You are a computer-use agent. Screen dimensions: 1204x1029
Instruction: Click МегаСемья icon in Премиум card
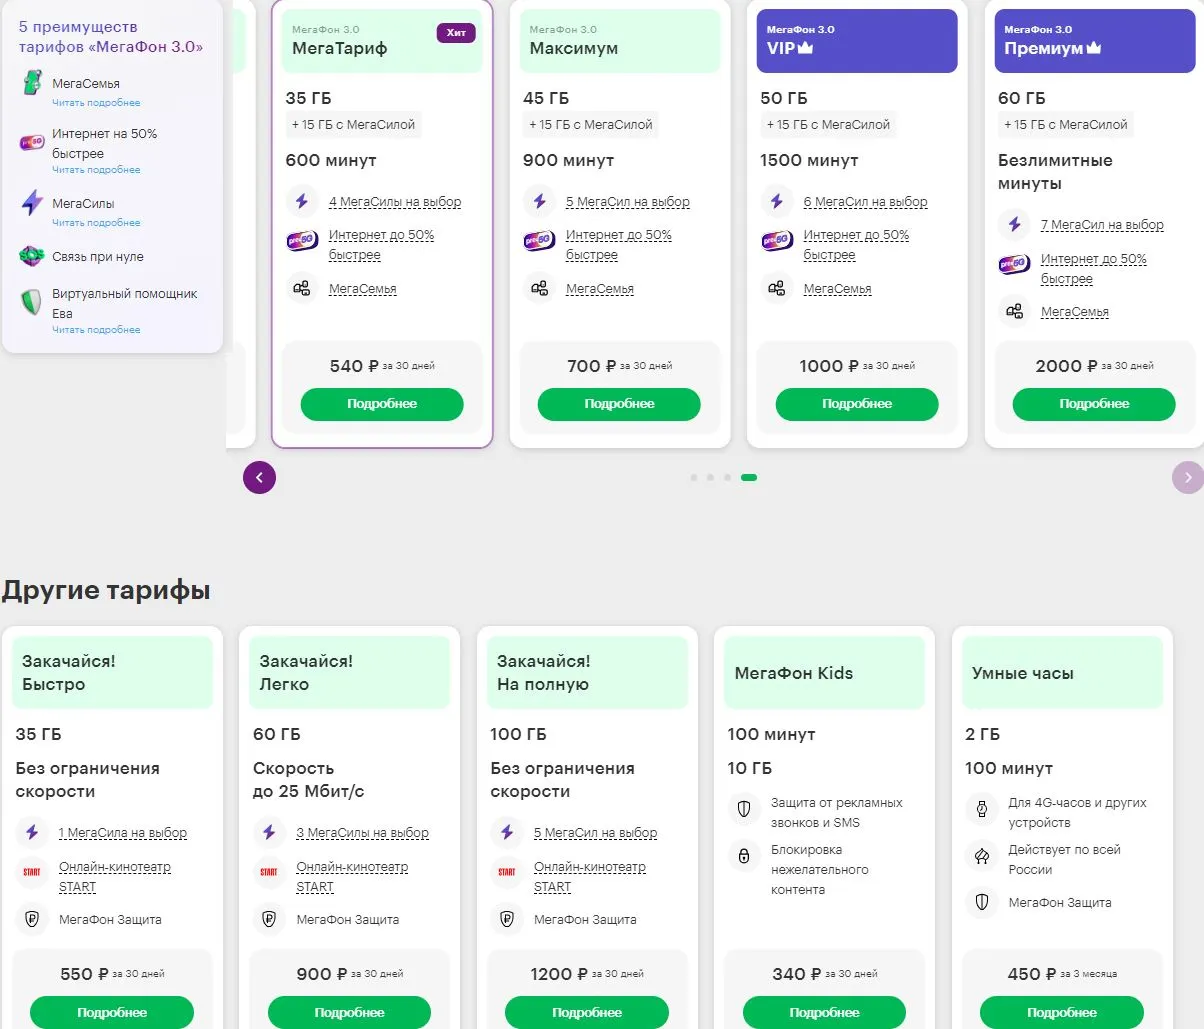1015,312
